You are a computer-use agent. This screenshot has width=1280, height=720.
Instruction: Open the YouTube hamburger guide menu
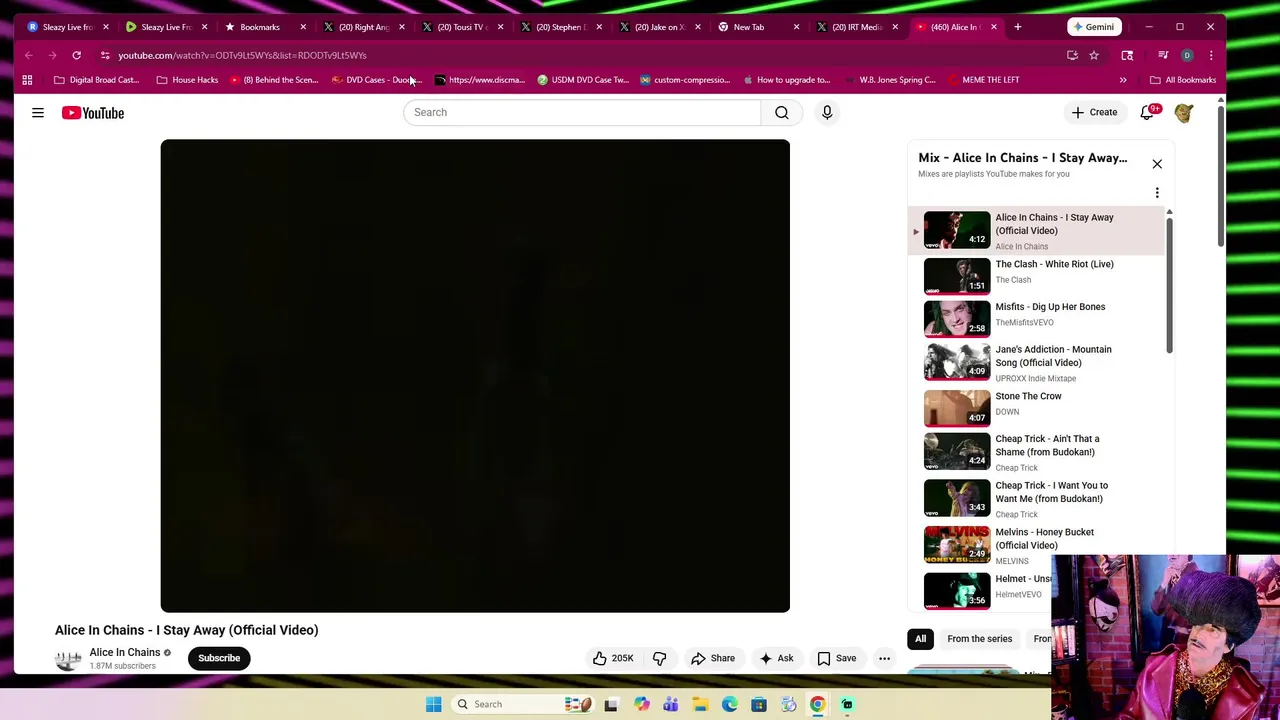pos(38,113)
